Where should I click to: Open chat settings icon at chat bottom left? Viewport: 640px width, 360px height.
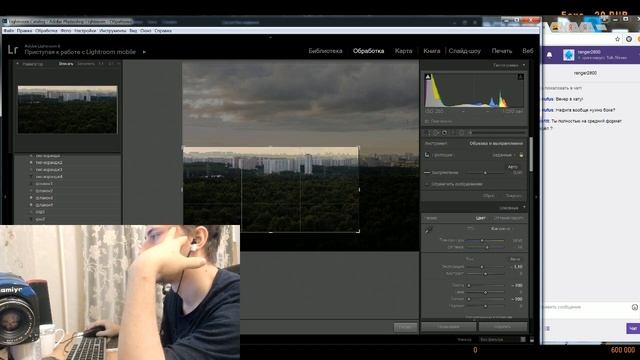coord(548,328)
